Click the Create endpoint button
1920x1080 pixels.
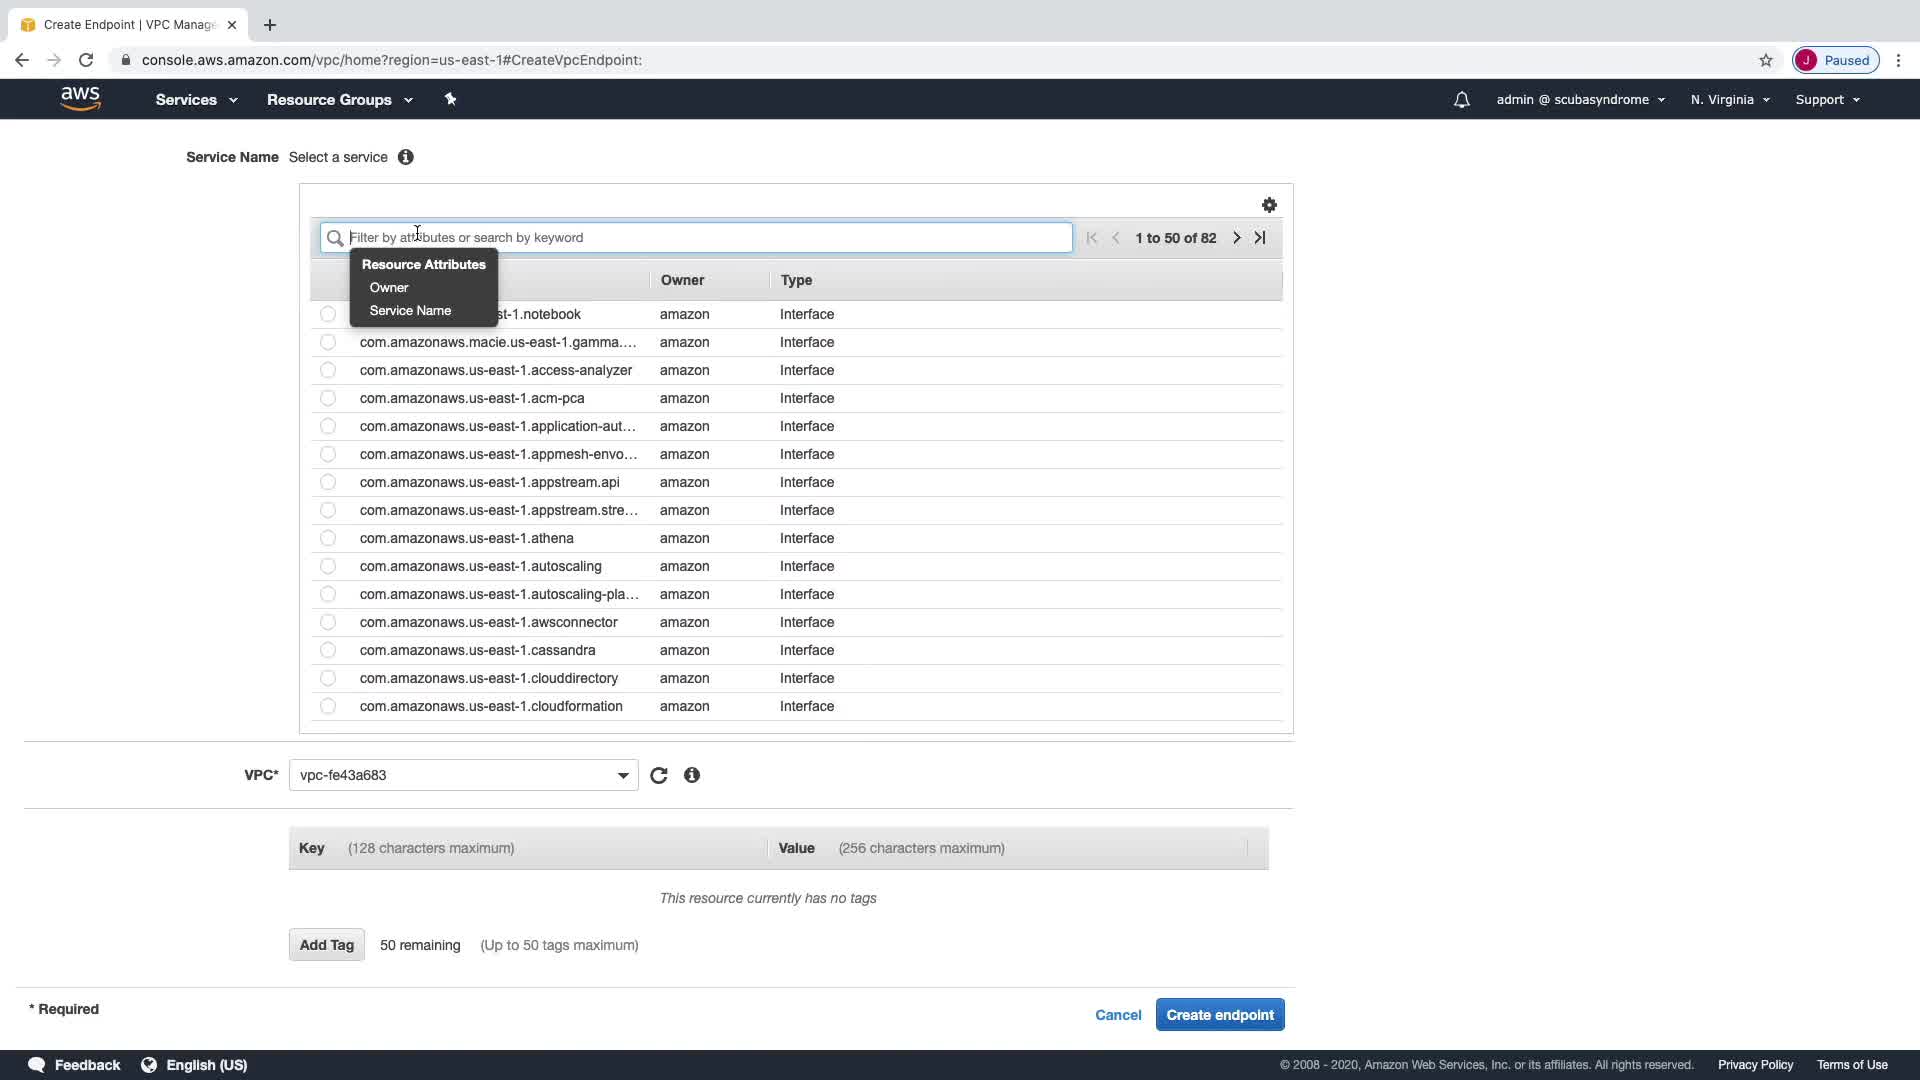[1219, 1015]
